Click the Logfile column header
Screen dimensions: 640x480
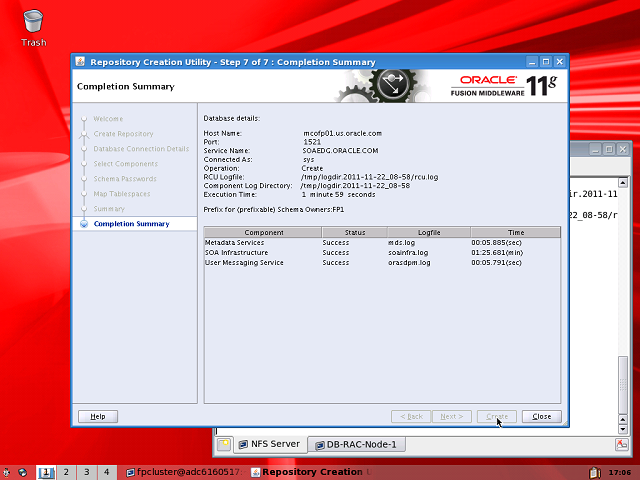pos(429,232)
